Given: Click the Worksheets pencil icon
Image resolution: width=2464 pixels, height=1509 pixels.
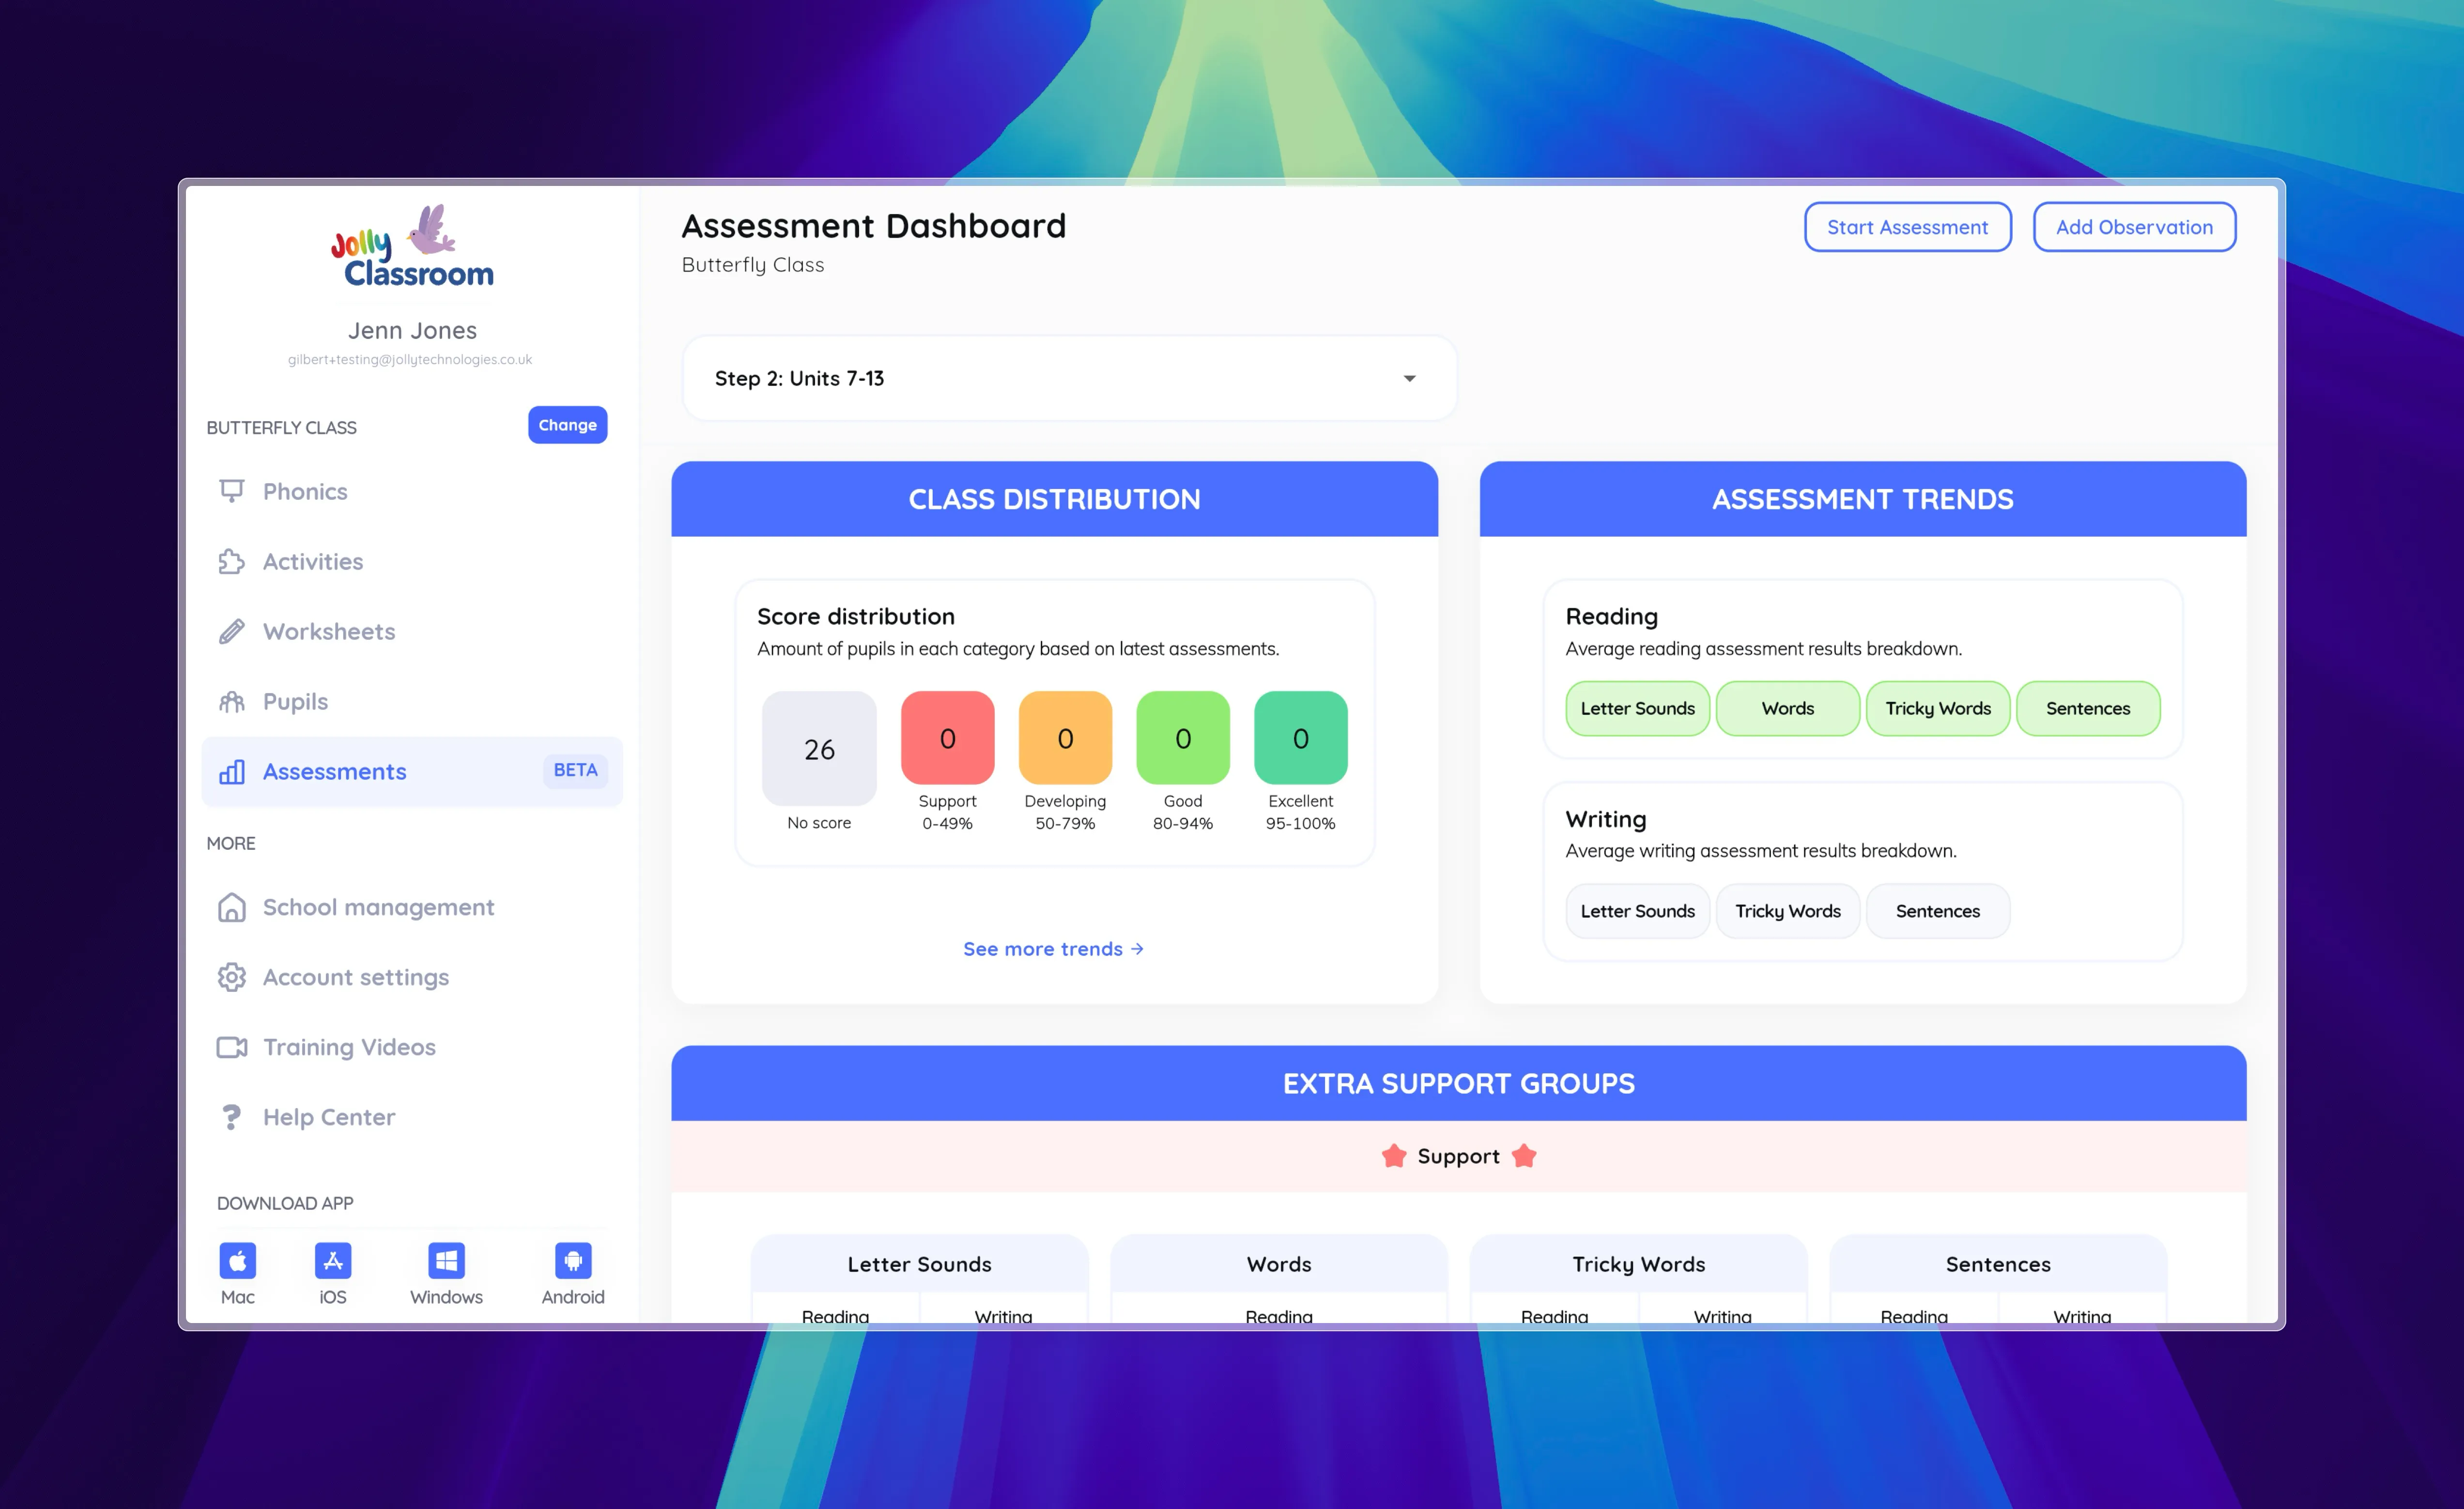Looking at the screenshot, I should [232, 632].
